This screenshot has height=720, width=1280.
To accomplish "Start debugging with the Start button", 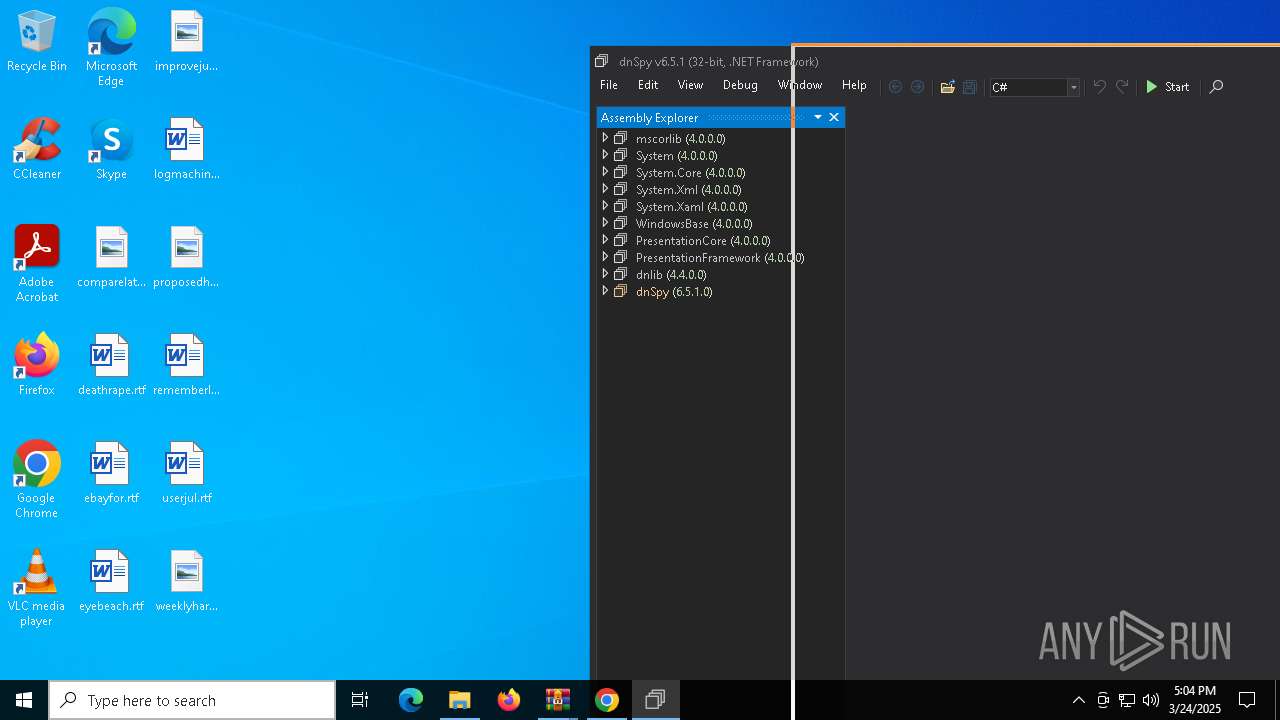I will 1167,87.
